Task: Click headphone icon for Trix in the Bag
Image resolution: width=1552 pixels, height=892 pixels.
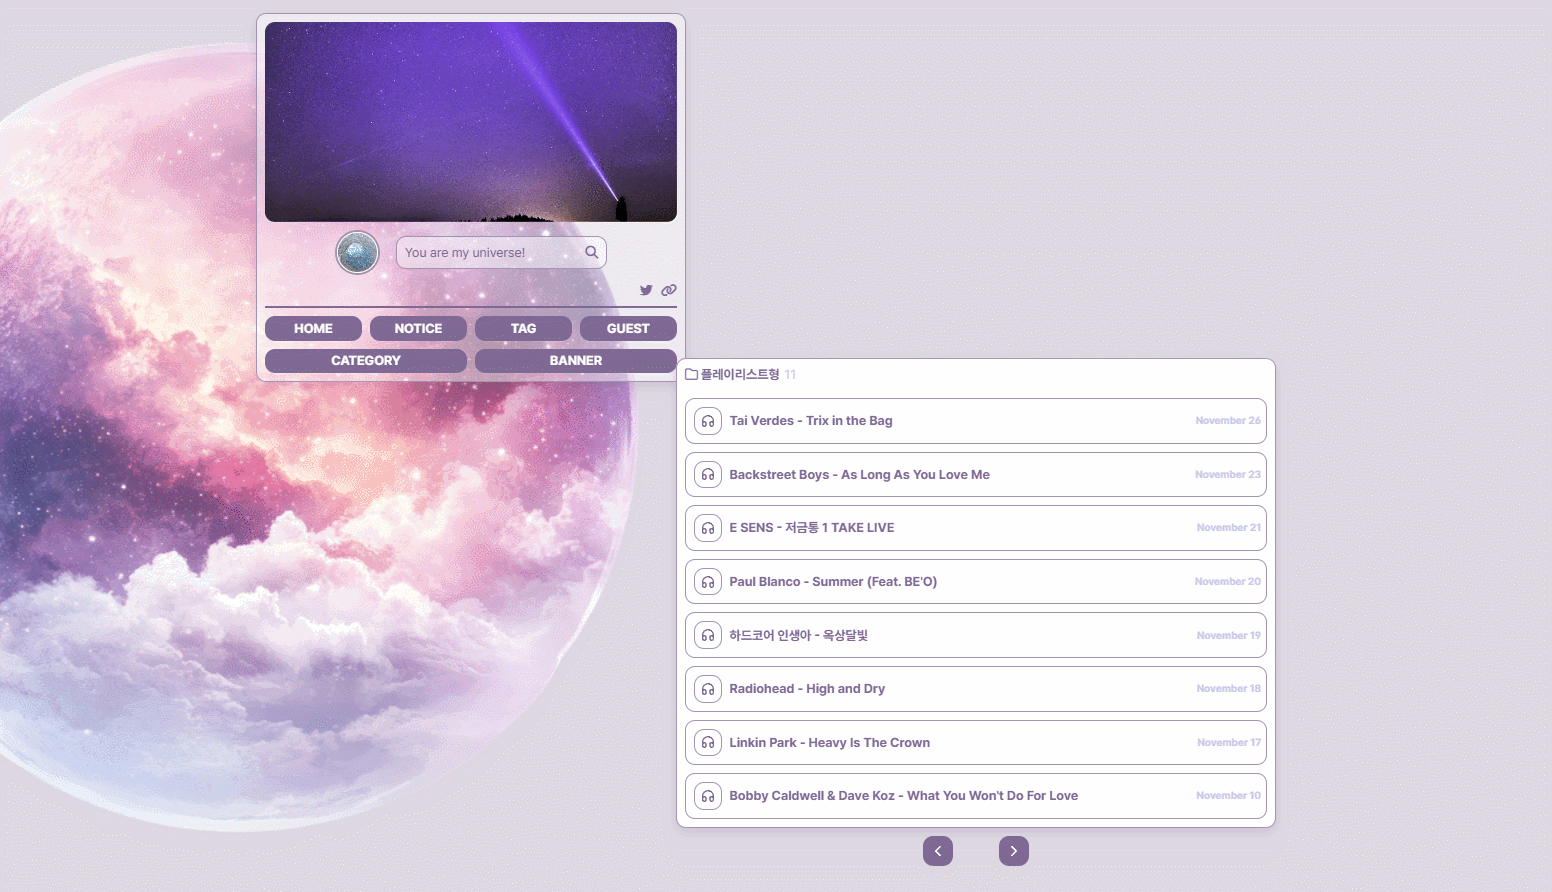Action: point(708,421)
